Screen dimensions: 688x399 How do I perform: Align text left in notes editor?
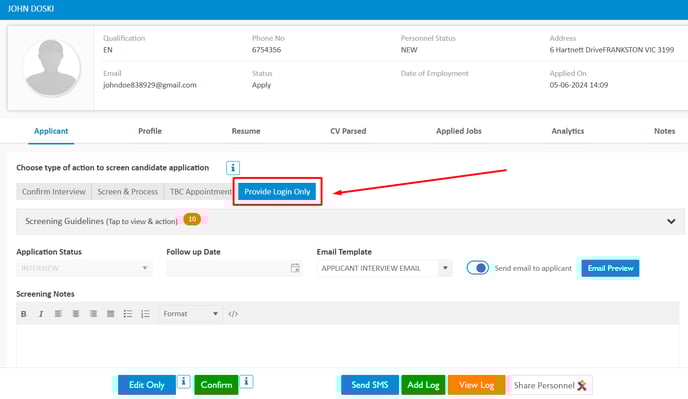58,314
